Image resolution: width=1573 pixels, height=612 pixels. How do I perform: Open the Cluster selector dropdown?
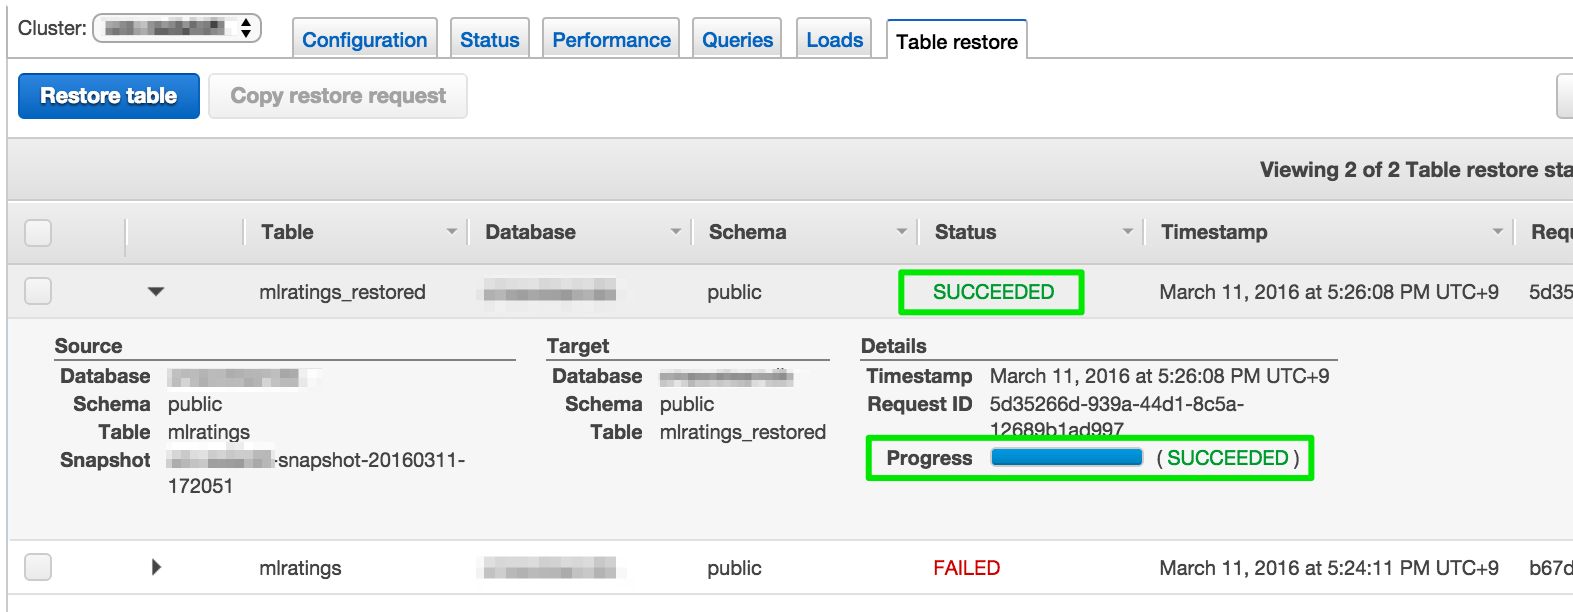[177, 28]
